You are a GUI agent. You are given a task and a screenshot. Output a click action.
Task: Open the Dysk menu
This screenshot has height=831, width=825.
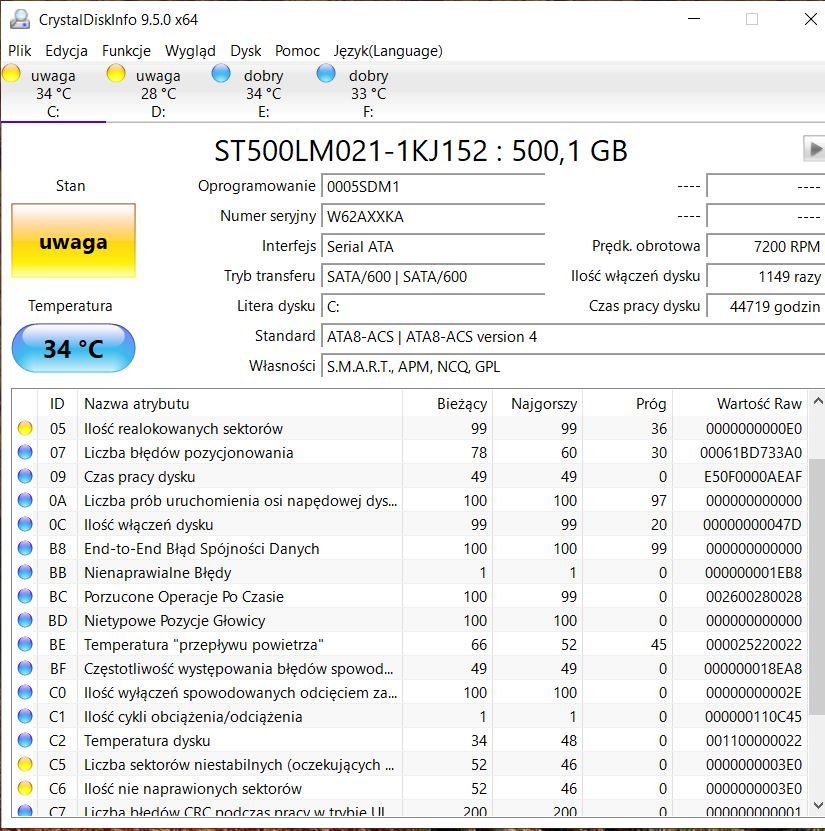[245, 51]
